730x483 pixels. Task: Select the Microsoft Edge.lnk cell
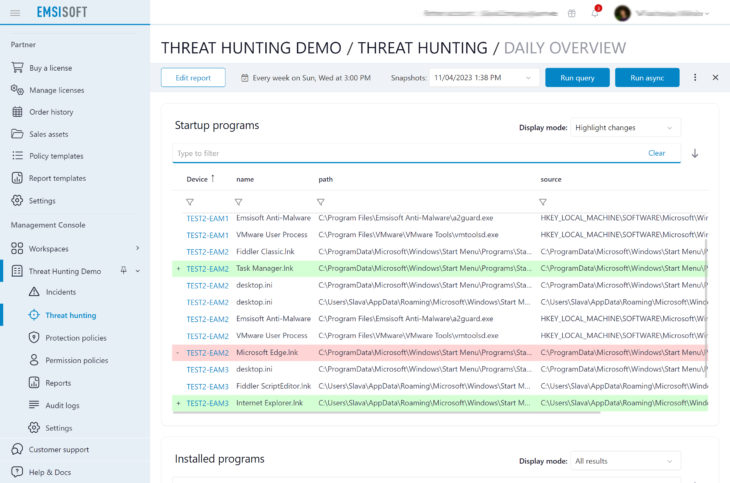coord(267,353)
